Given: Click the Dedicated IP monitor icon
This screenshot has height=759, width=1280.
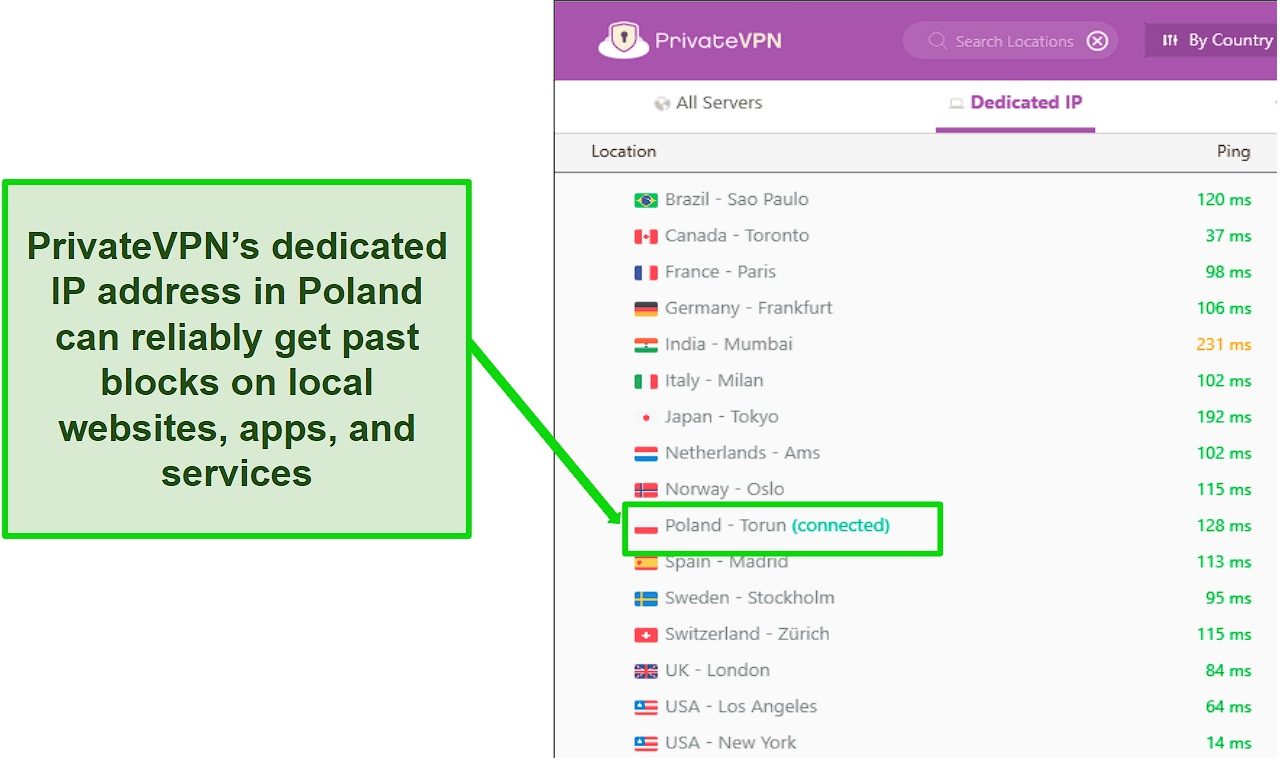Looking at the screenshot, I should point(955,103).
